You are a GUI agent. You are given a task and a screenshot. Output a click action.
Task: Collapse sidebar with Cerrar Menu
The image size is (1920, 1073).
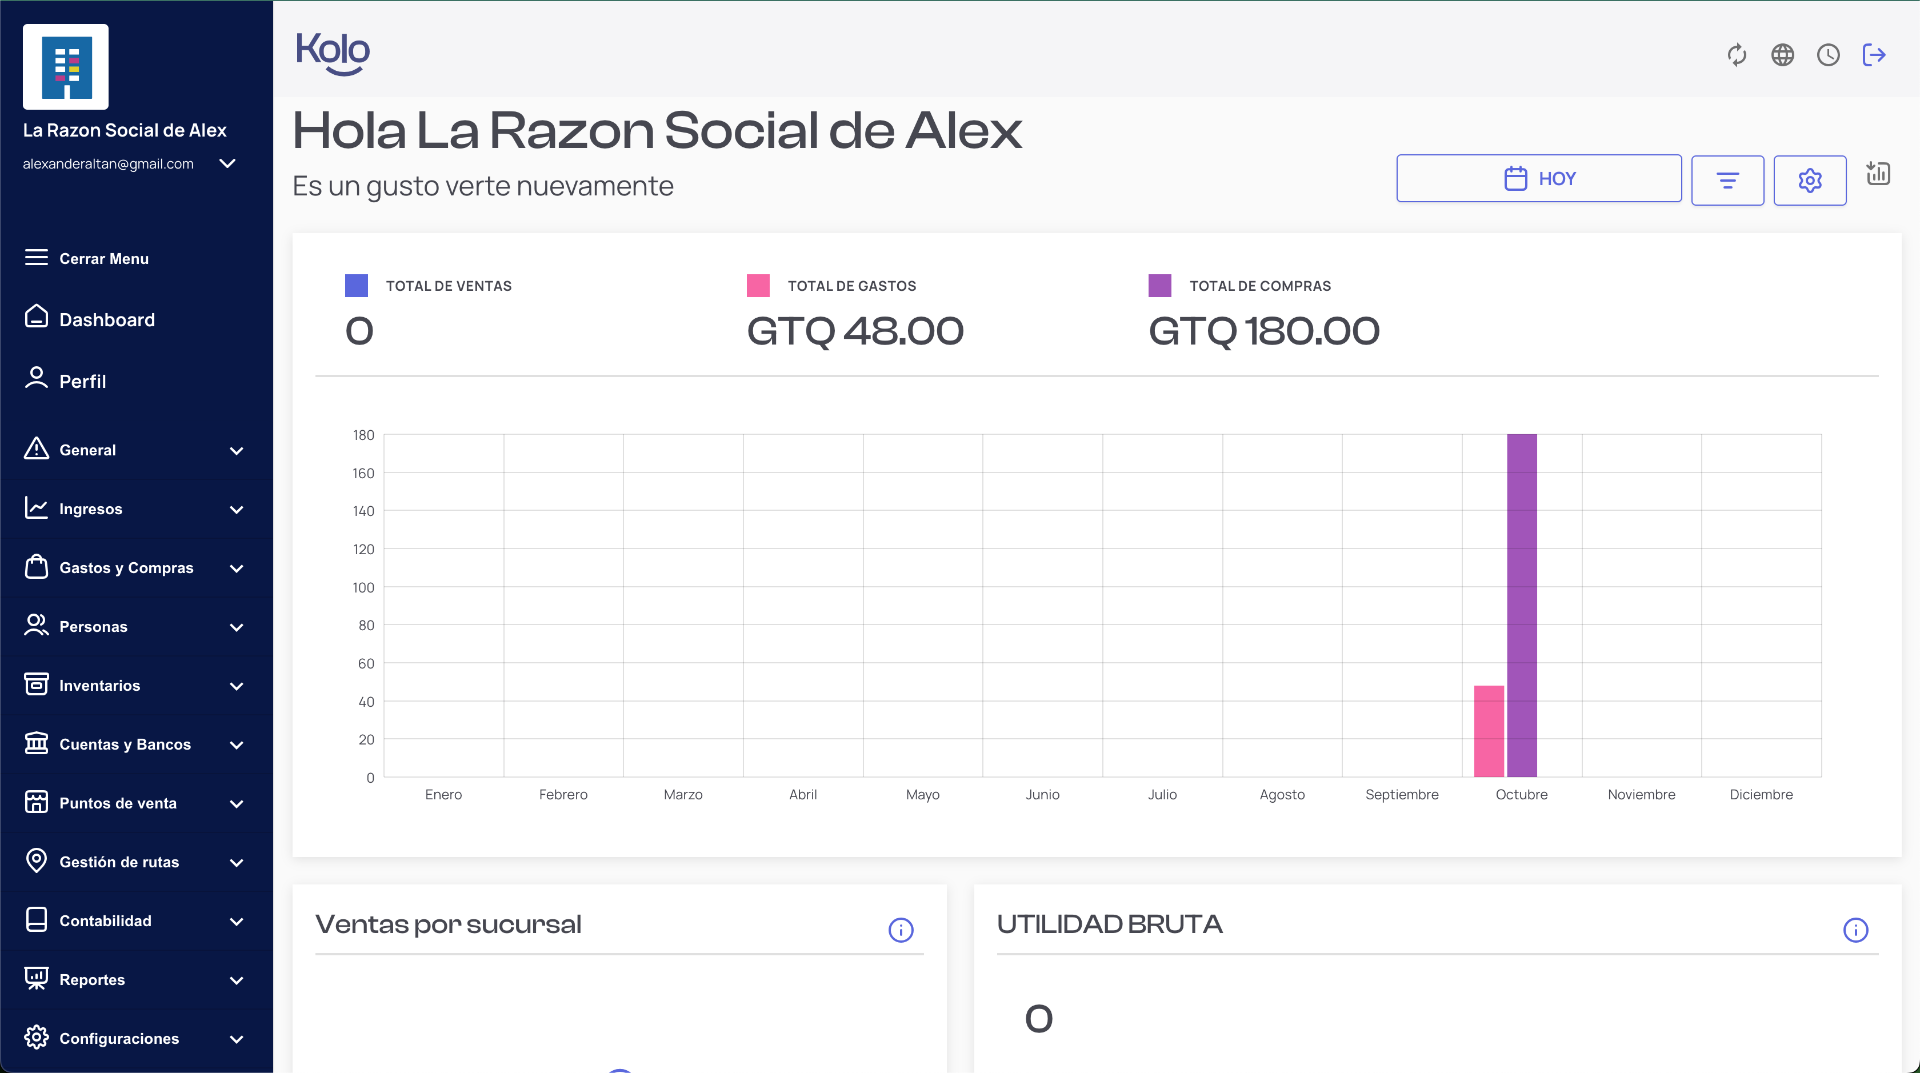coord(103,258)
